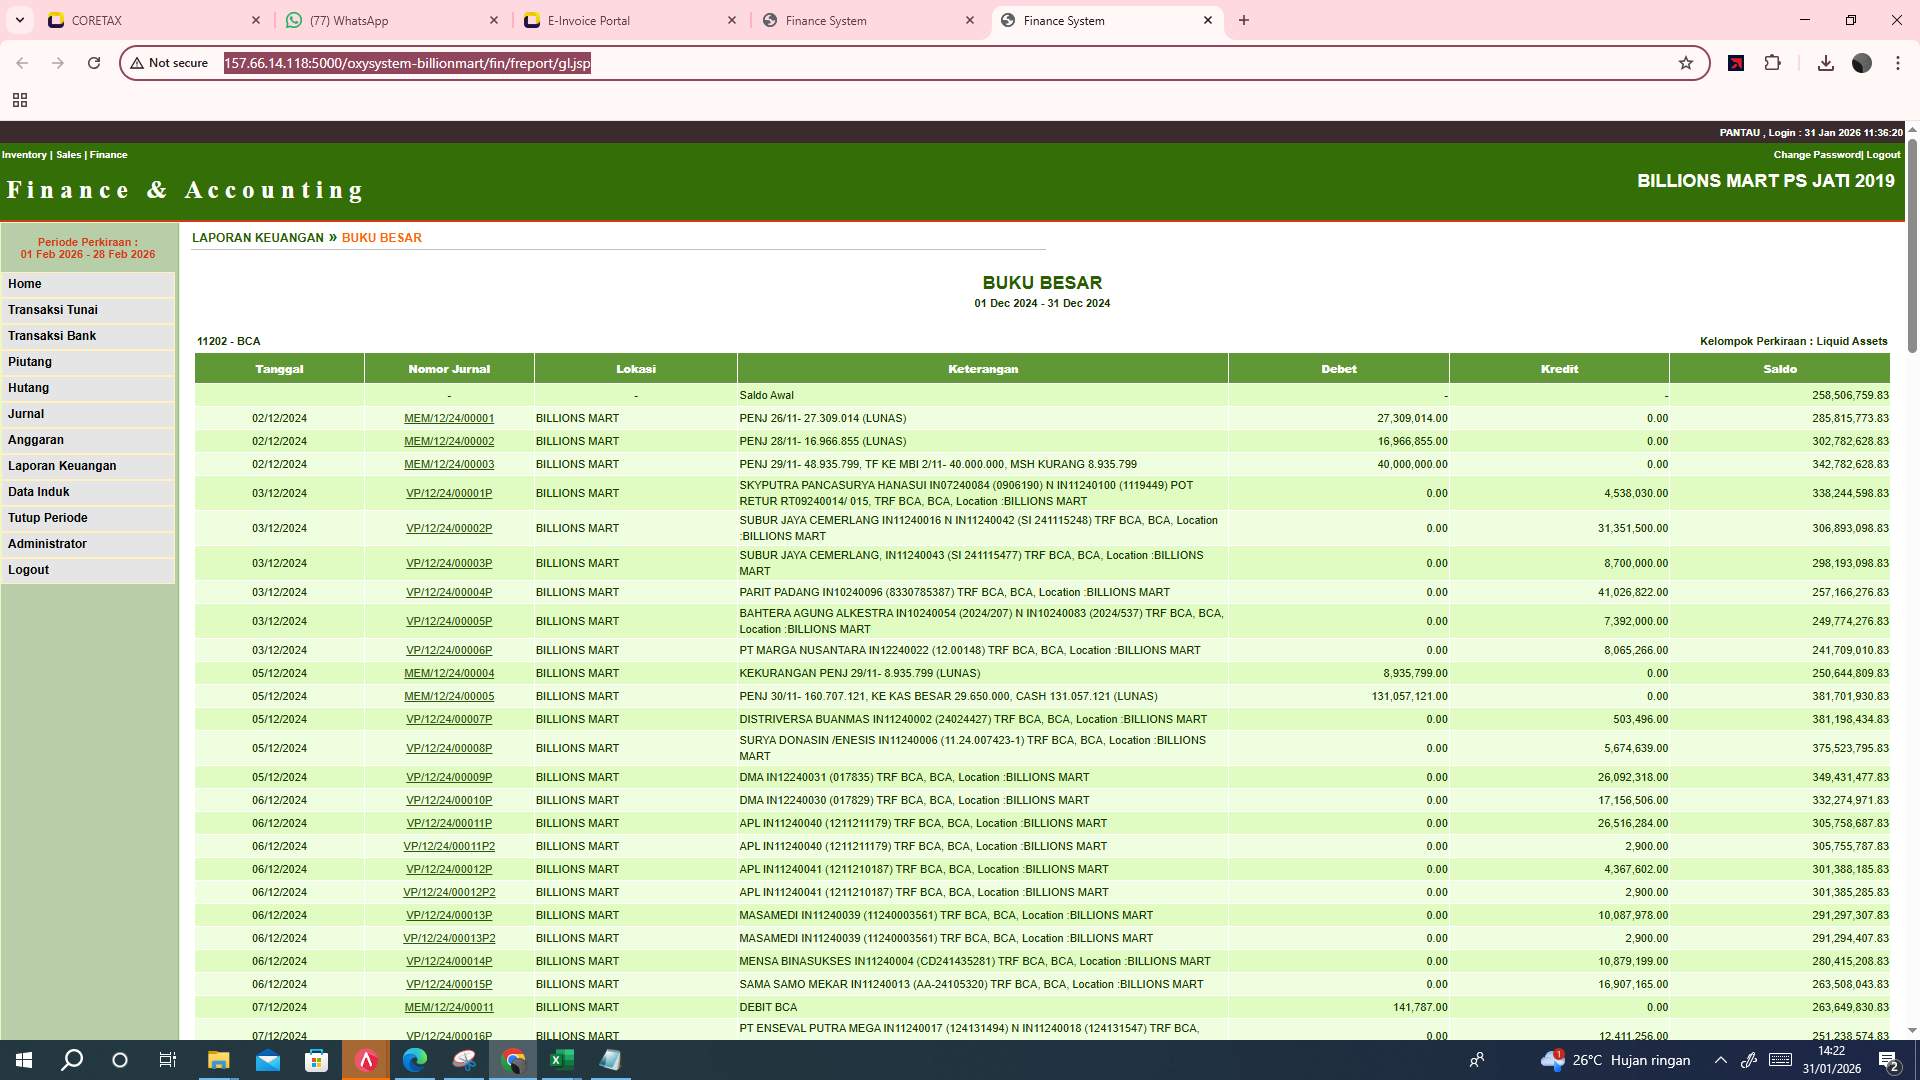This screenshot has width=1920, height=1080.
Task: Open journal entry MEM/12/24/00001
Action: click(449, 418)
